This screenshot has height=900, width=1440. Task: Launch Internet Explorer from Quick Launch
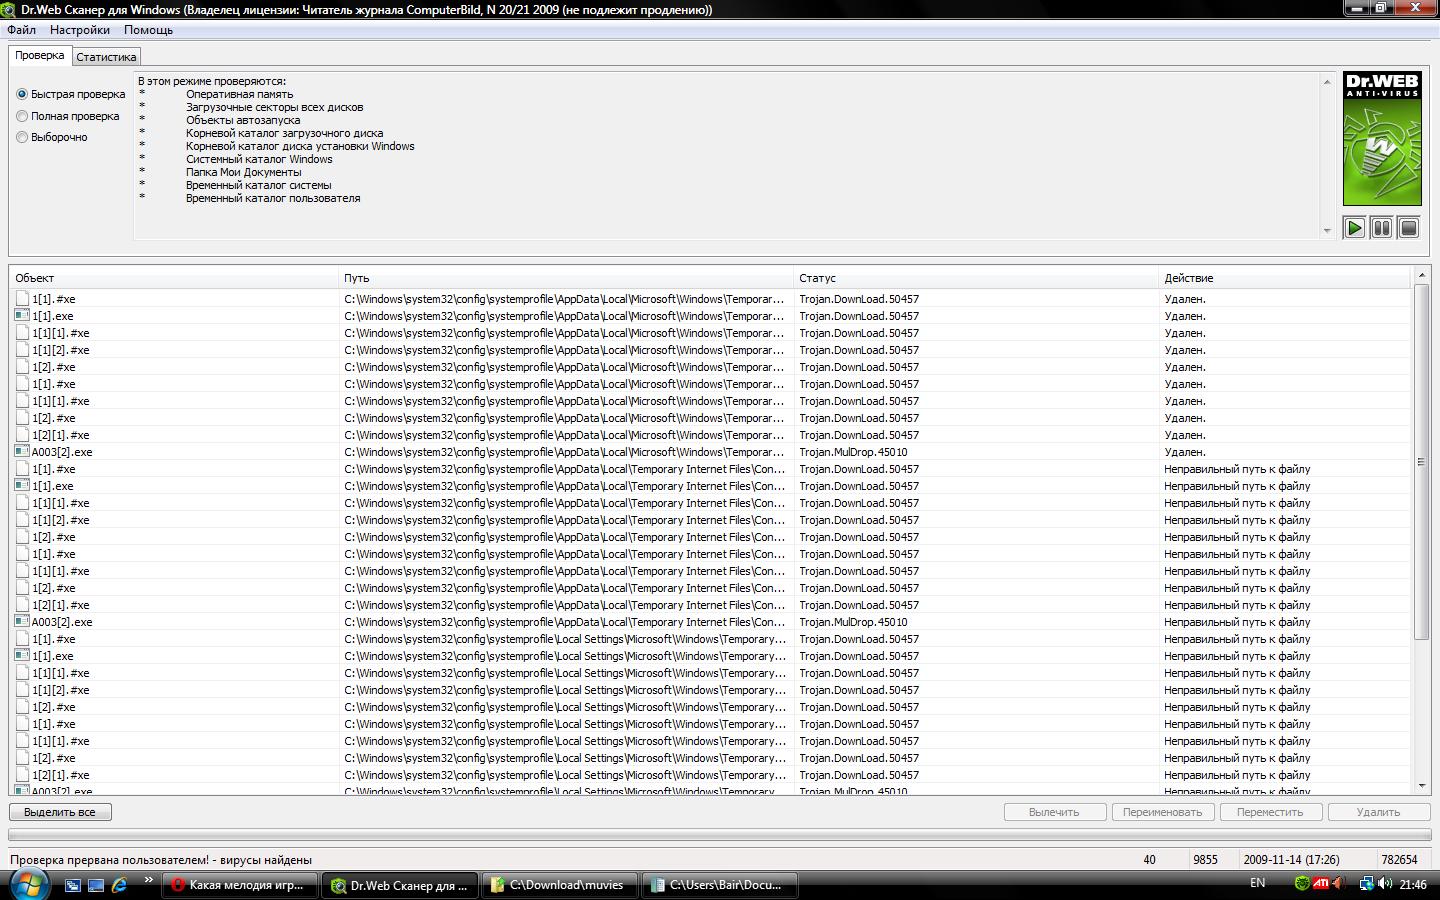pos(119,885)
